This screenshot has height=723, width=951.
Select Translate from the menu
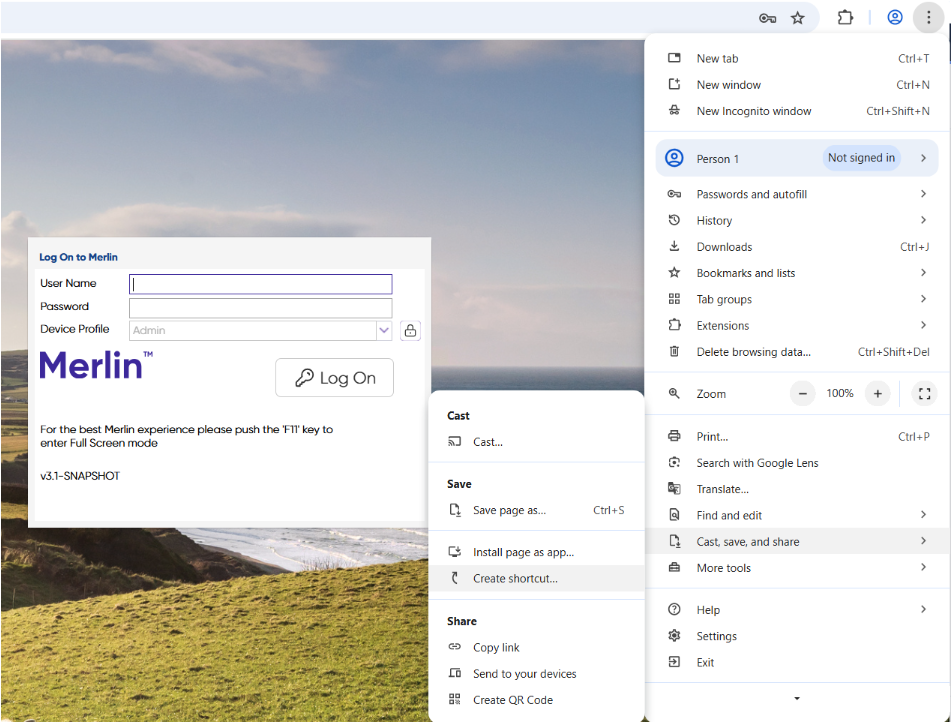click(797, 489)
